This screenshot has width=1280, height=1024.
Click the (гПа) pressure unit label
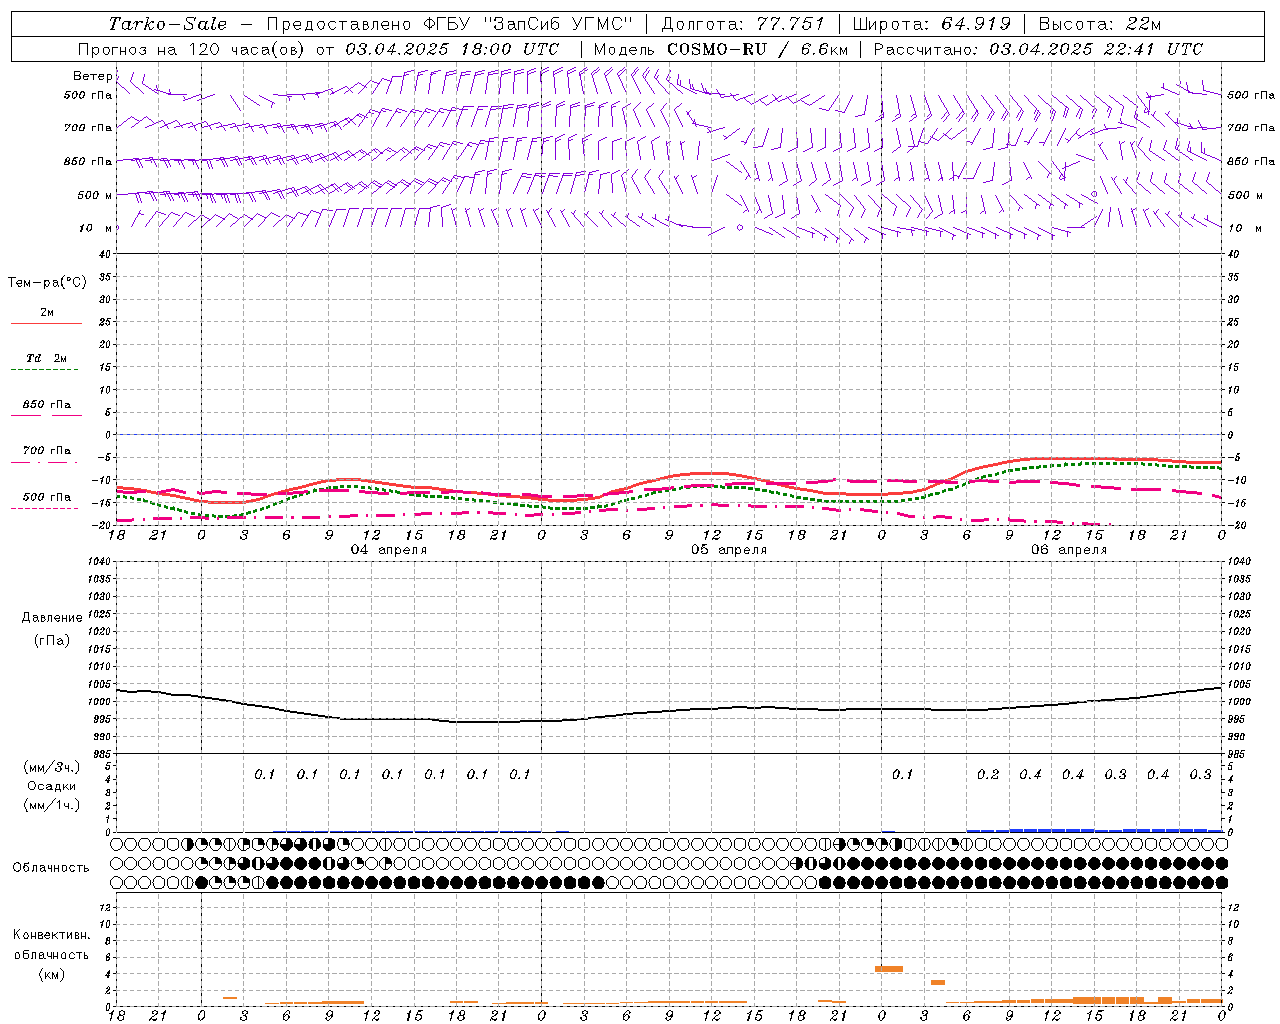pyautogui.click(x=52, y=640)
